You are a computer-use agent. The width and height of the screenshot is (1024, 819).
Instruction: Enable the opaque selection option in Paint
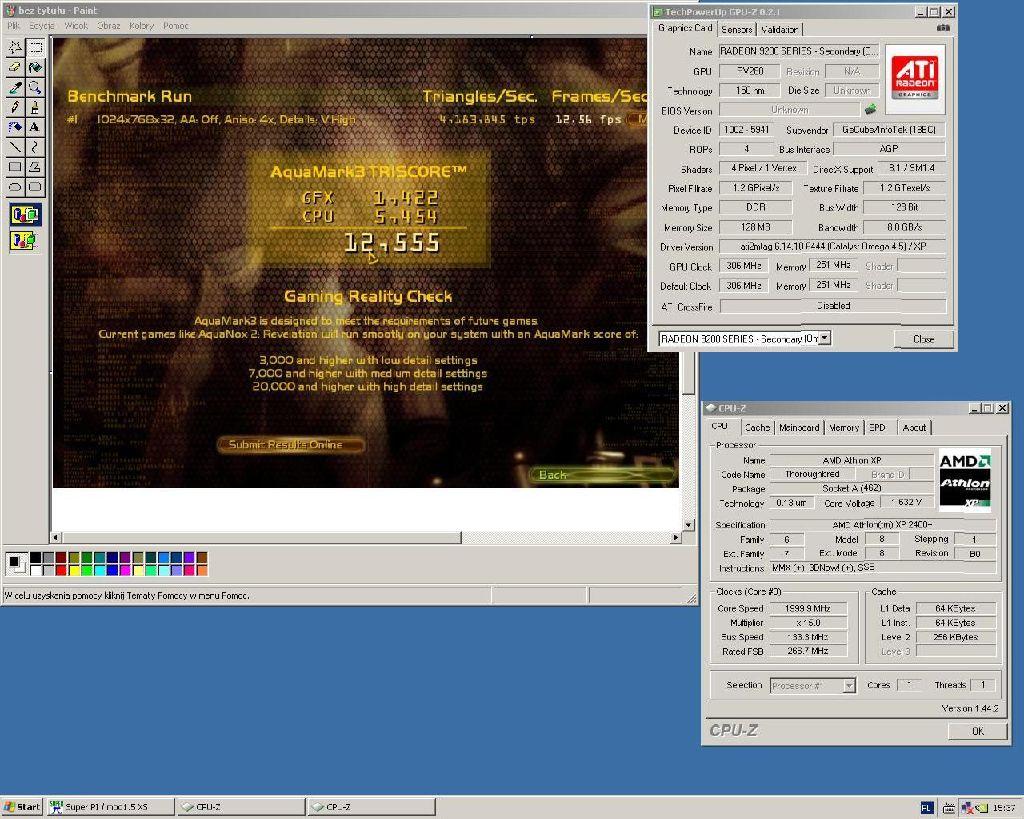point(25,214)
